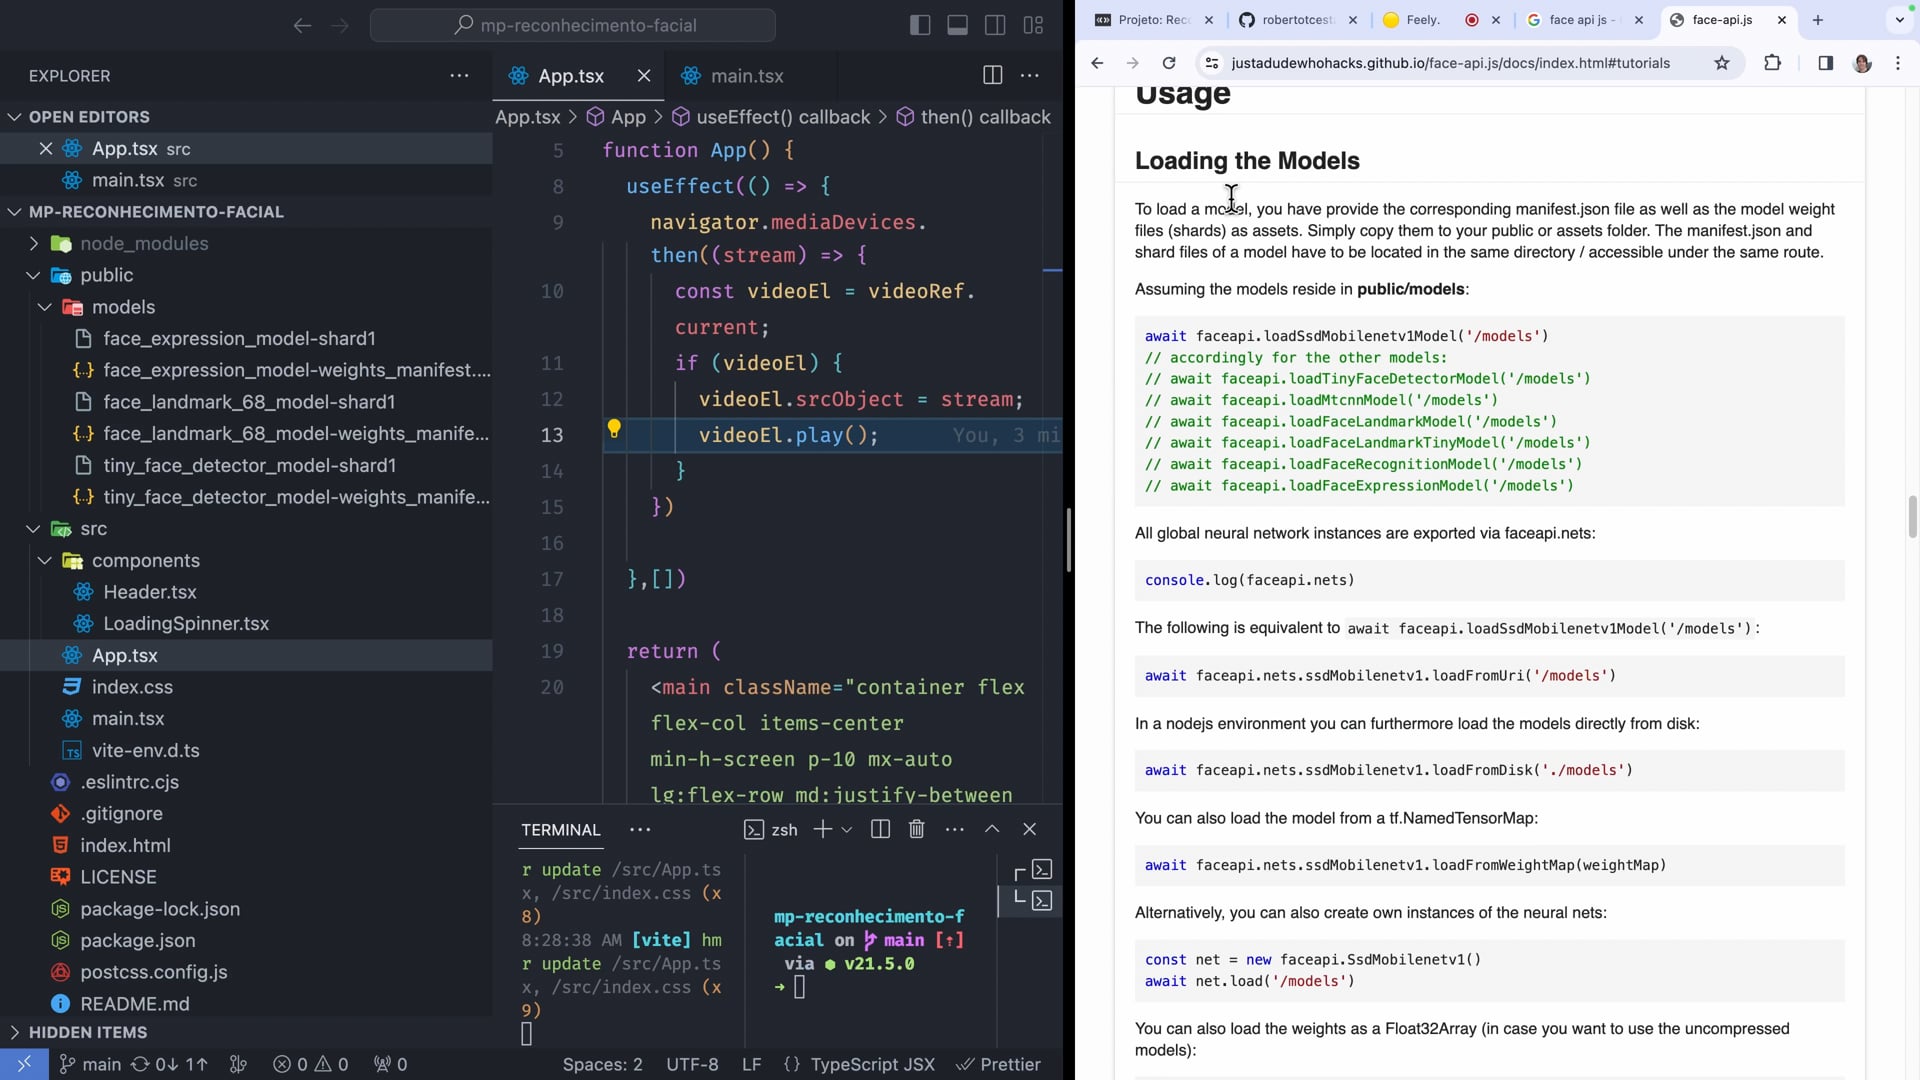
Task: Click the browser page vertical scrollbar thumb
Action: tap(1912, 516)
